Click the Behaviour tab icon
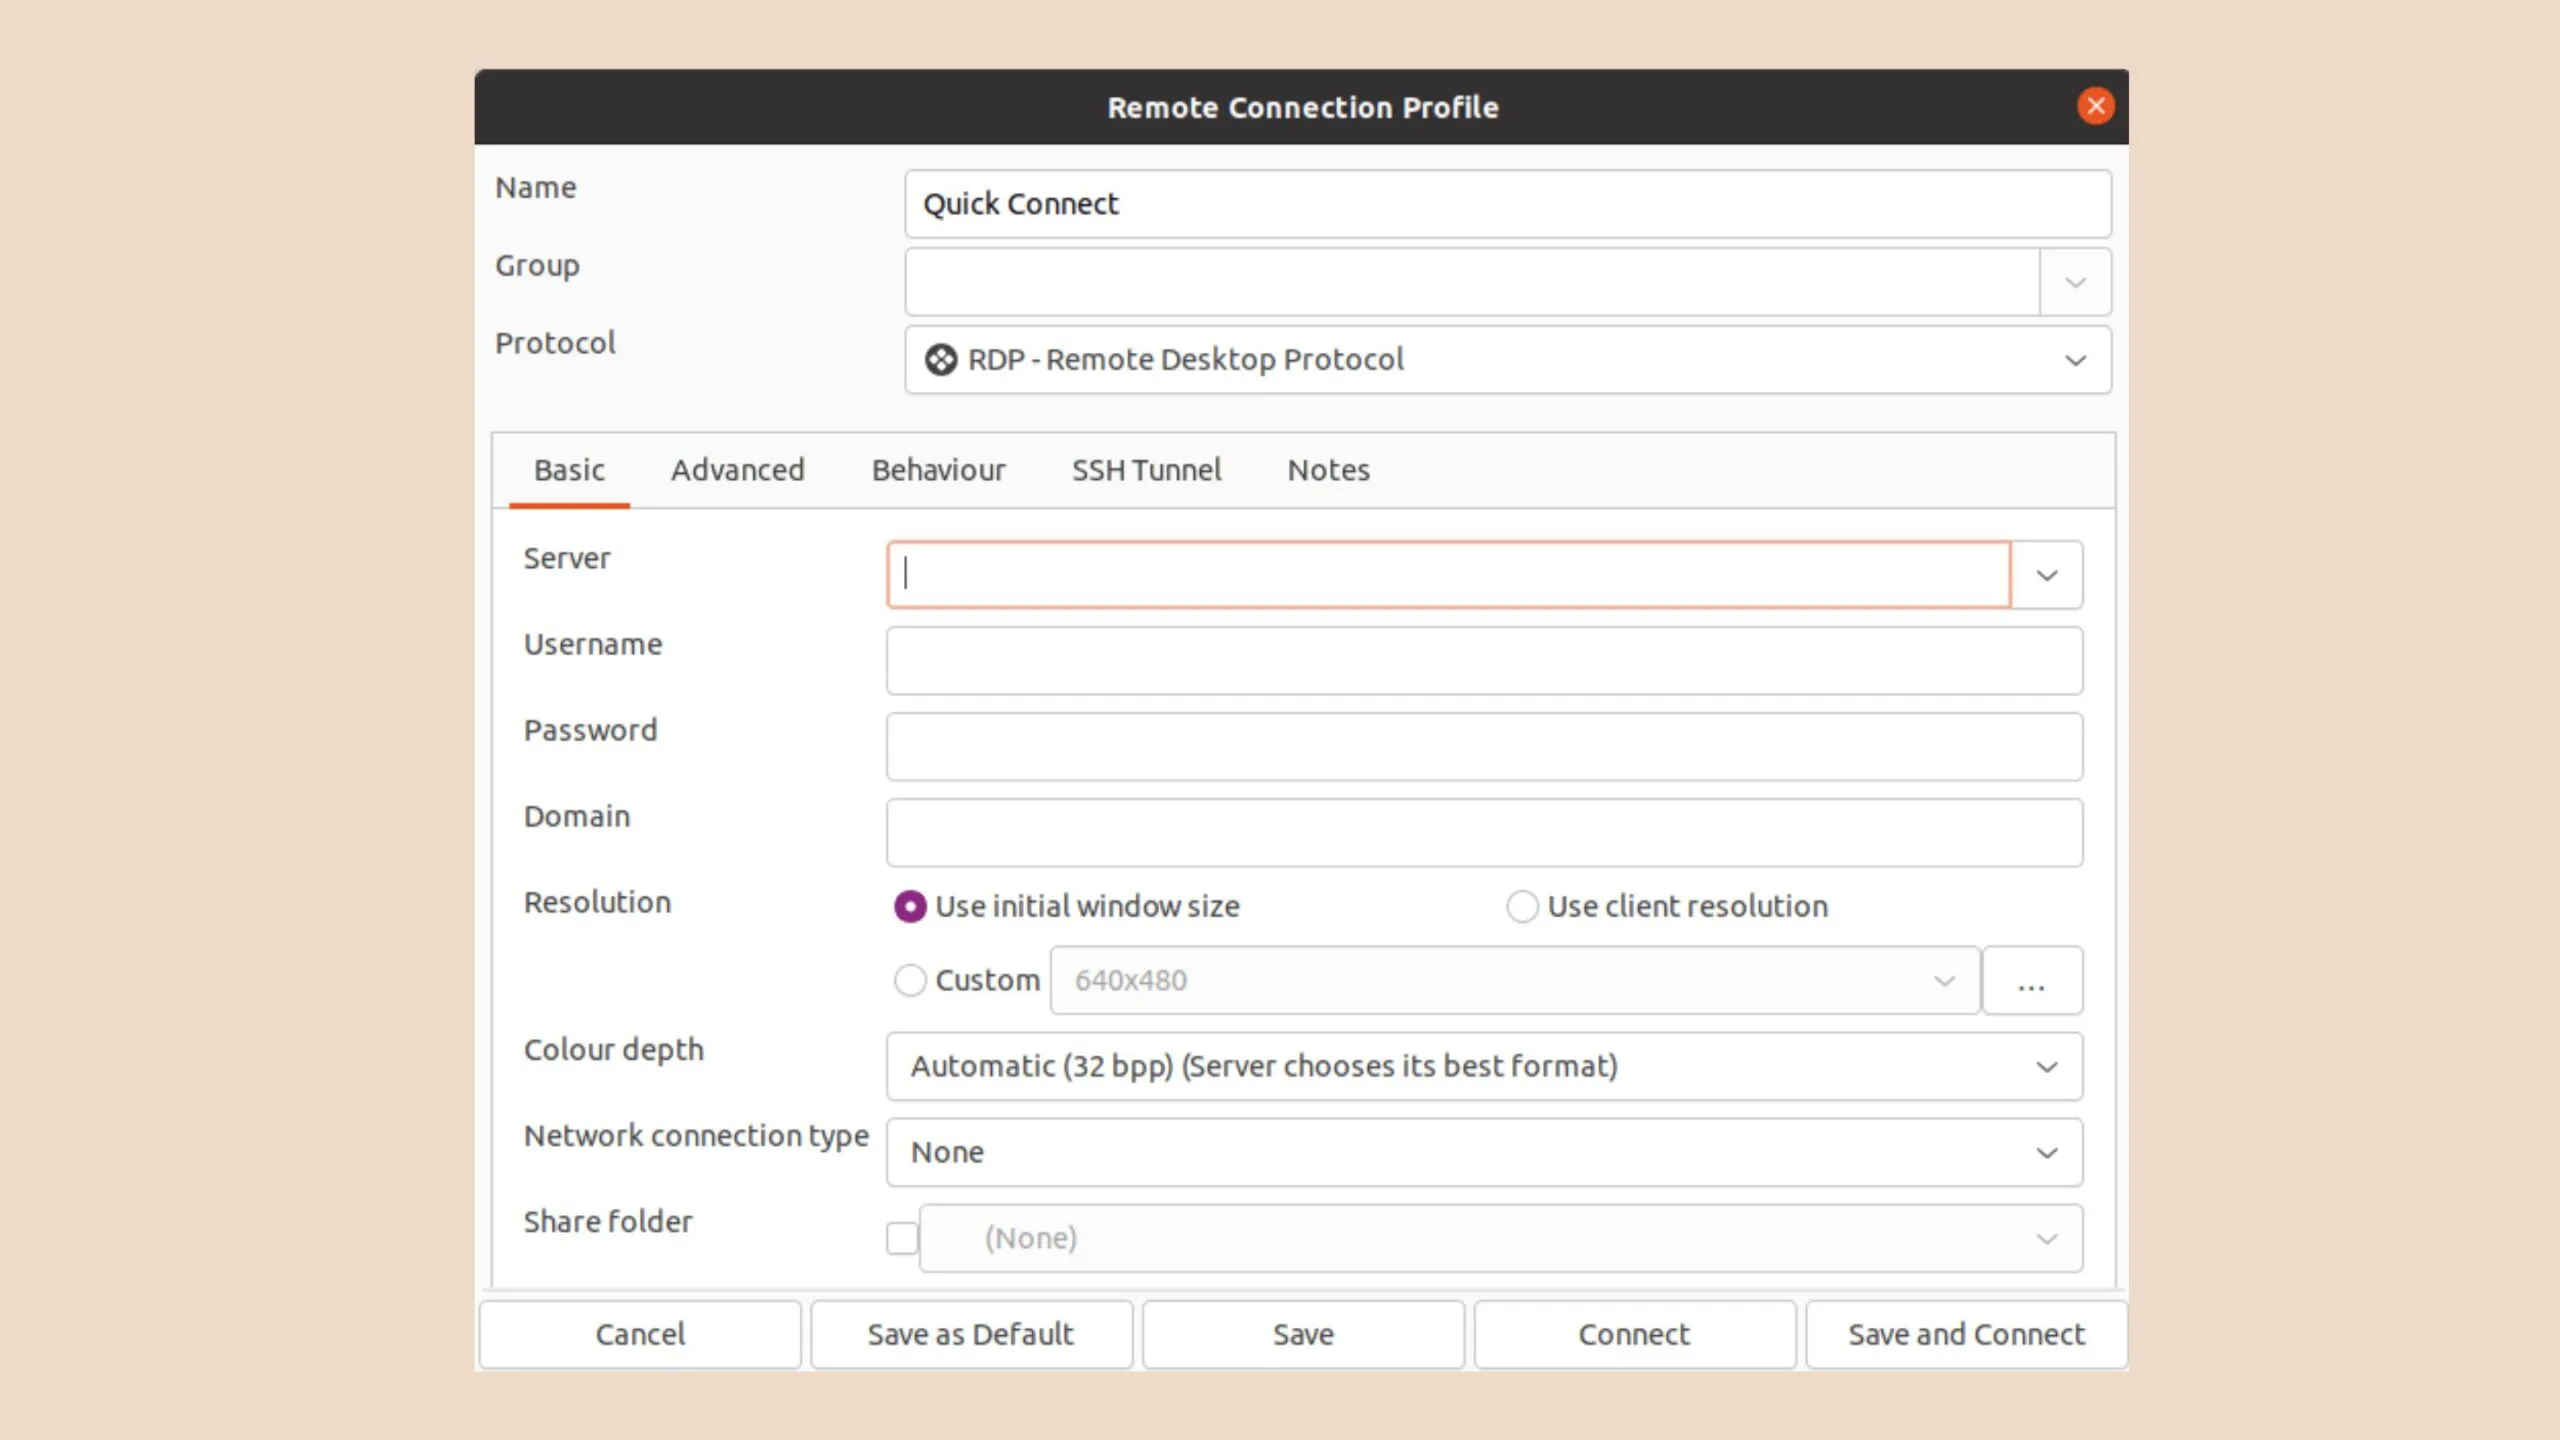Viewport: 2560px width, 1440px height. [937, 469]
